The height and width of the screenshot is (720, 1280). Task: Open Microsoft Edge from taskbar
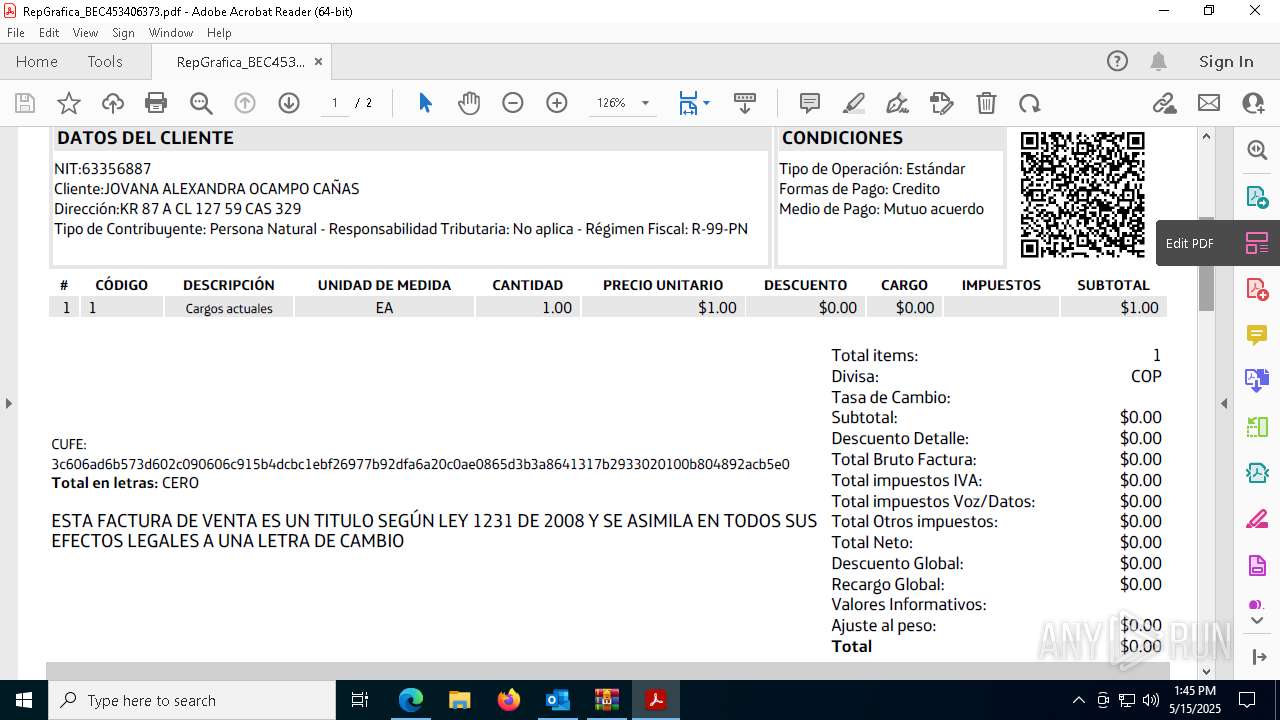click(411, 700)
